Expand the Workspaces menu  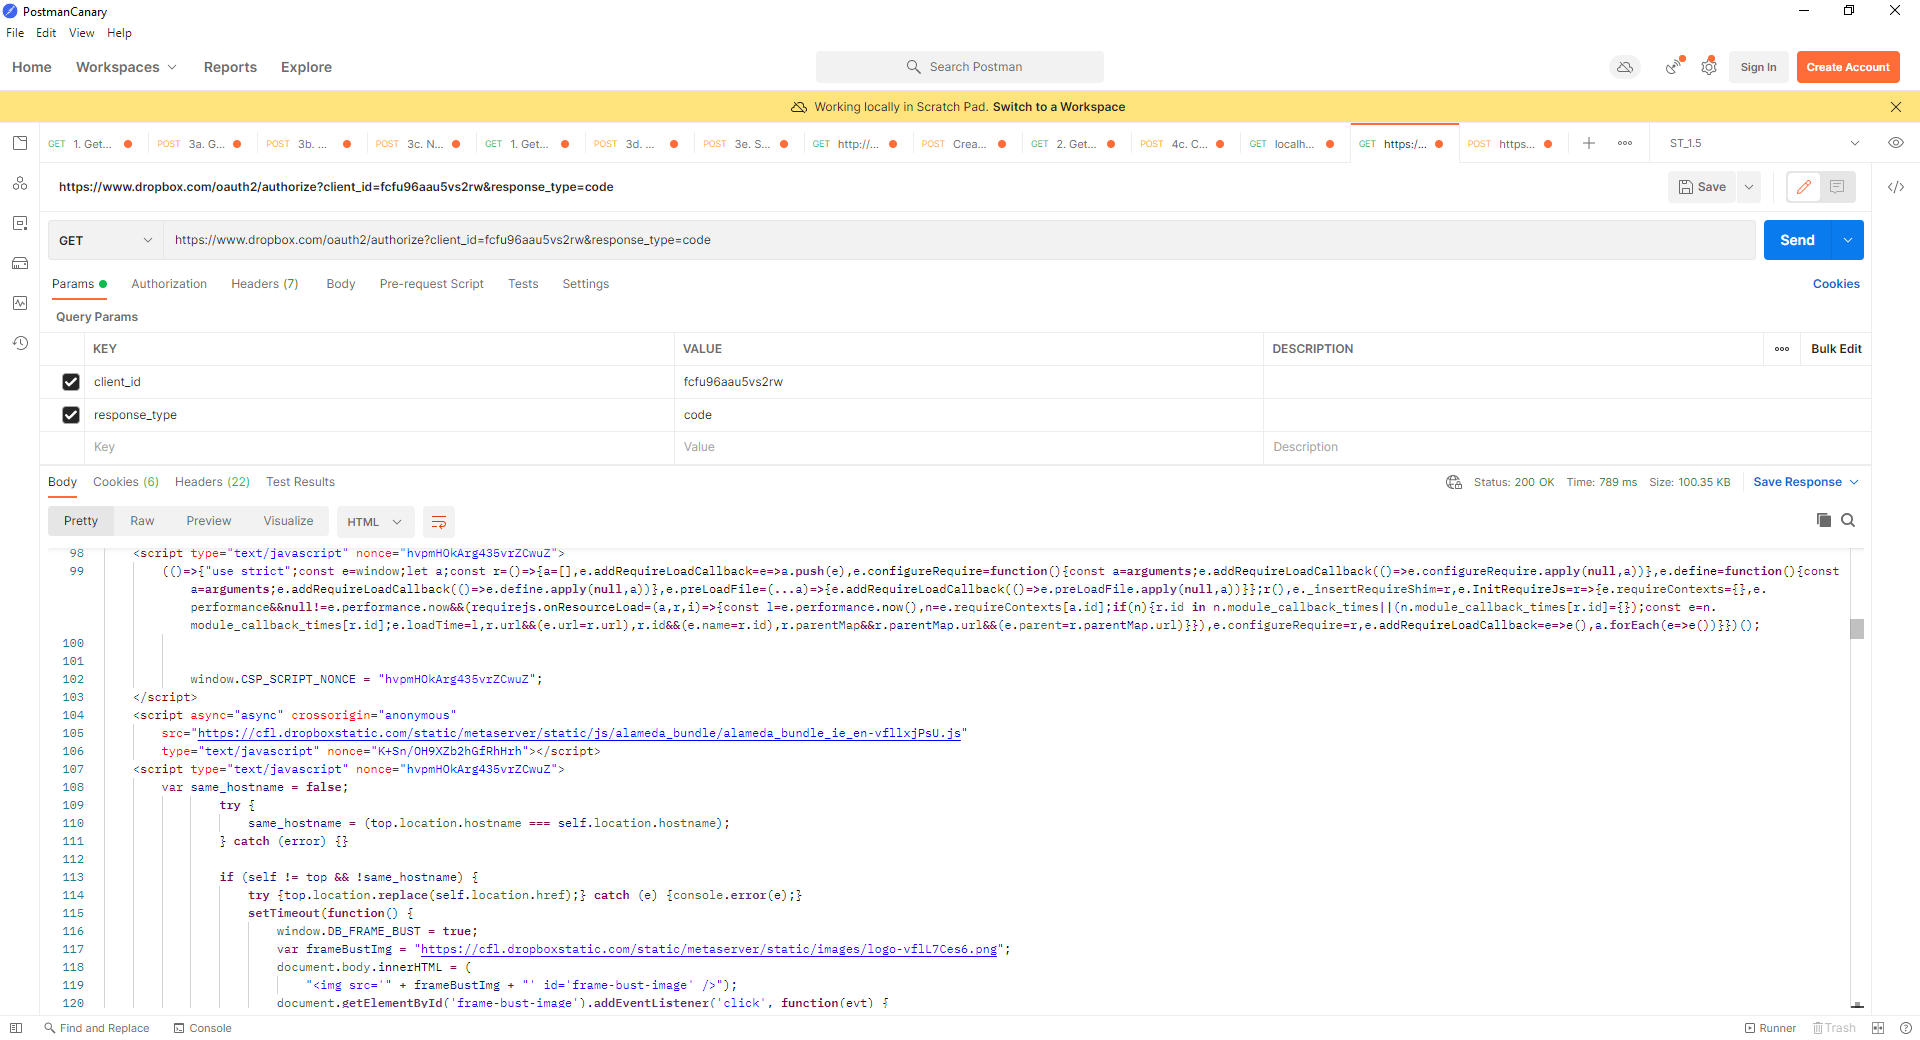(126, 67)
